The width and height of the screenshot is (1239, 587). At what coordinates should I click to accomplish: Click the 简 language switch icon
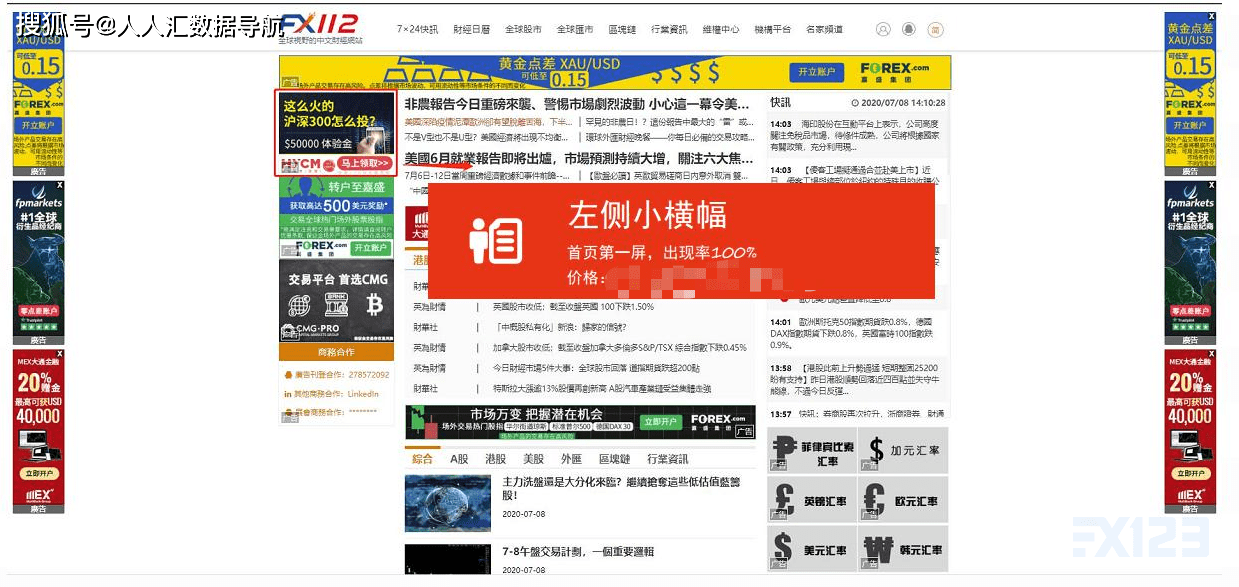tap(936, 30)
